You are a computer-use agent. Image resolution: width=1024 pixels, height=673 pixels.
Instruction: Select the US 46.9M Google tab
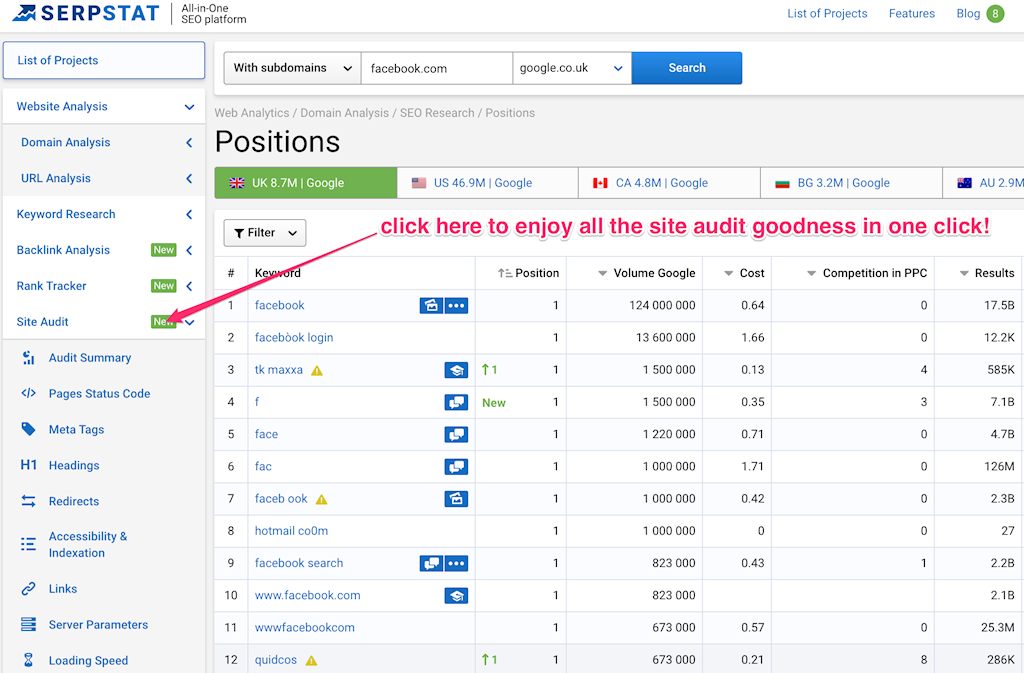coord(487,183)
